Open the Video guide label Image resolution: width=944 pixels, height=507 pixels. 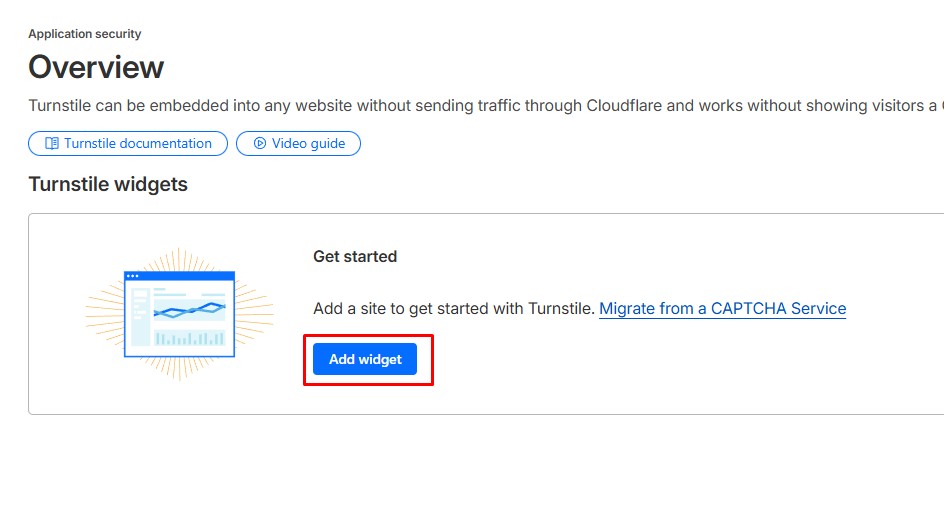coord(308,144)
